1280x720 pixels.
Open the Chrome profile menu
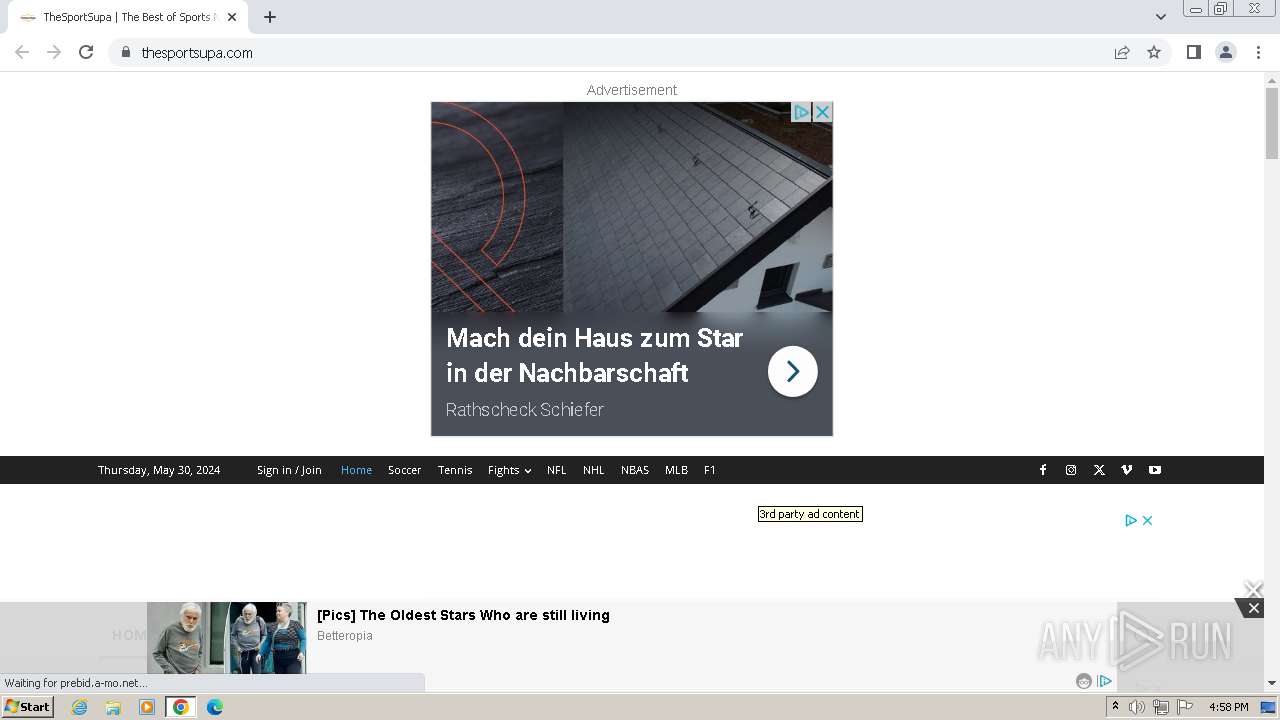tap(1226, 52)
